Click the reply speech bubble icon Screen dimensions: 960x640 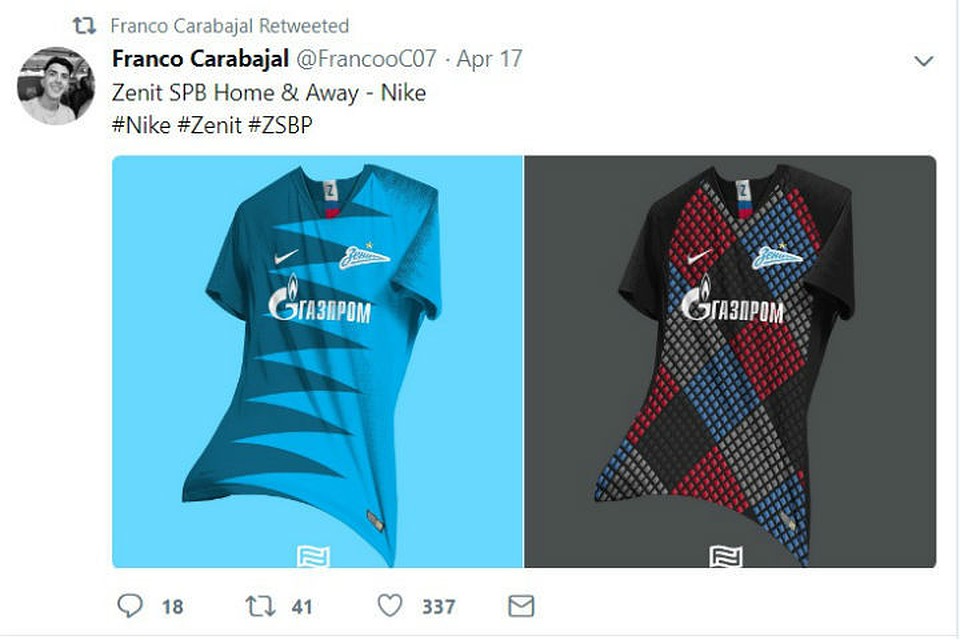[130, 606]
